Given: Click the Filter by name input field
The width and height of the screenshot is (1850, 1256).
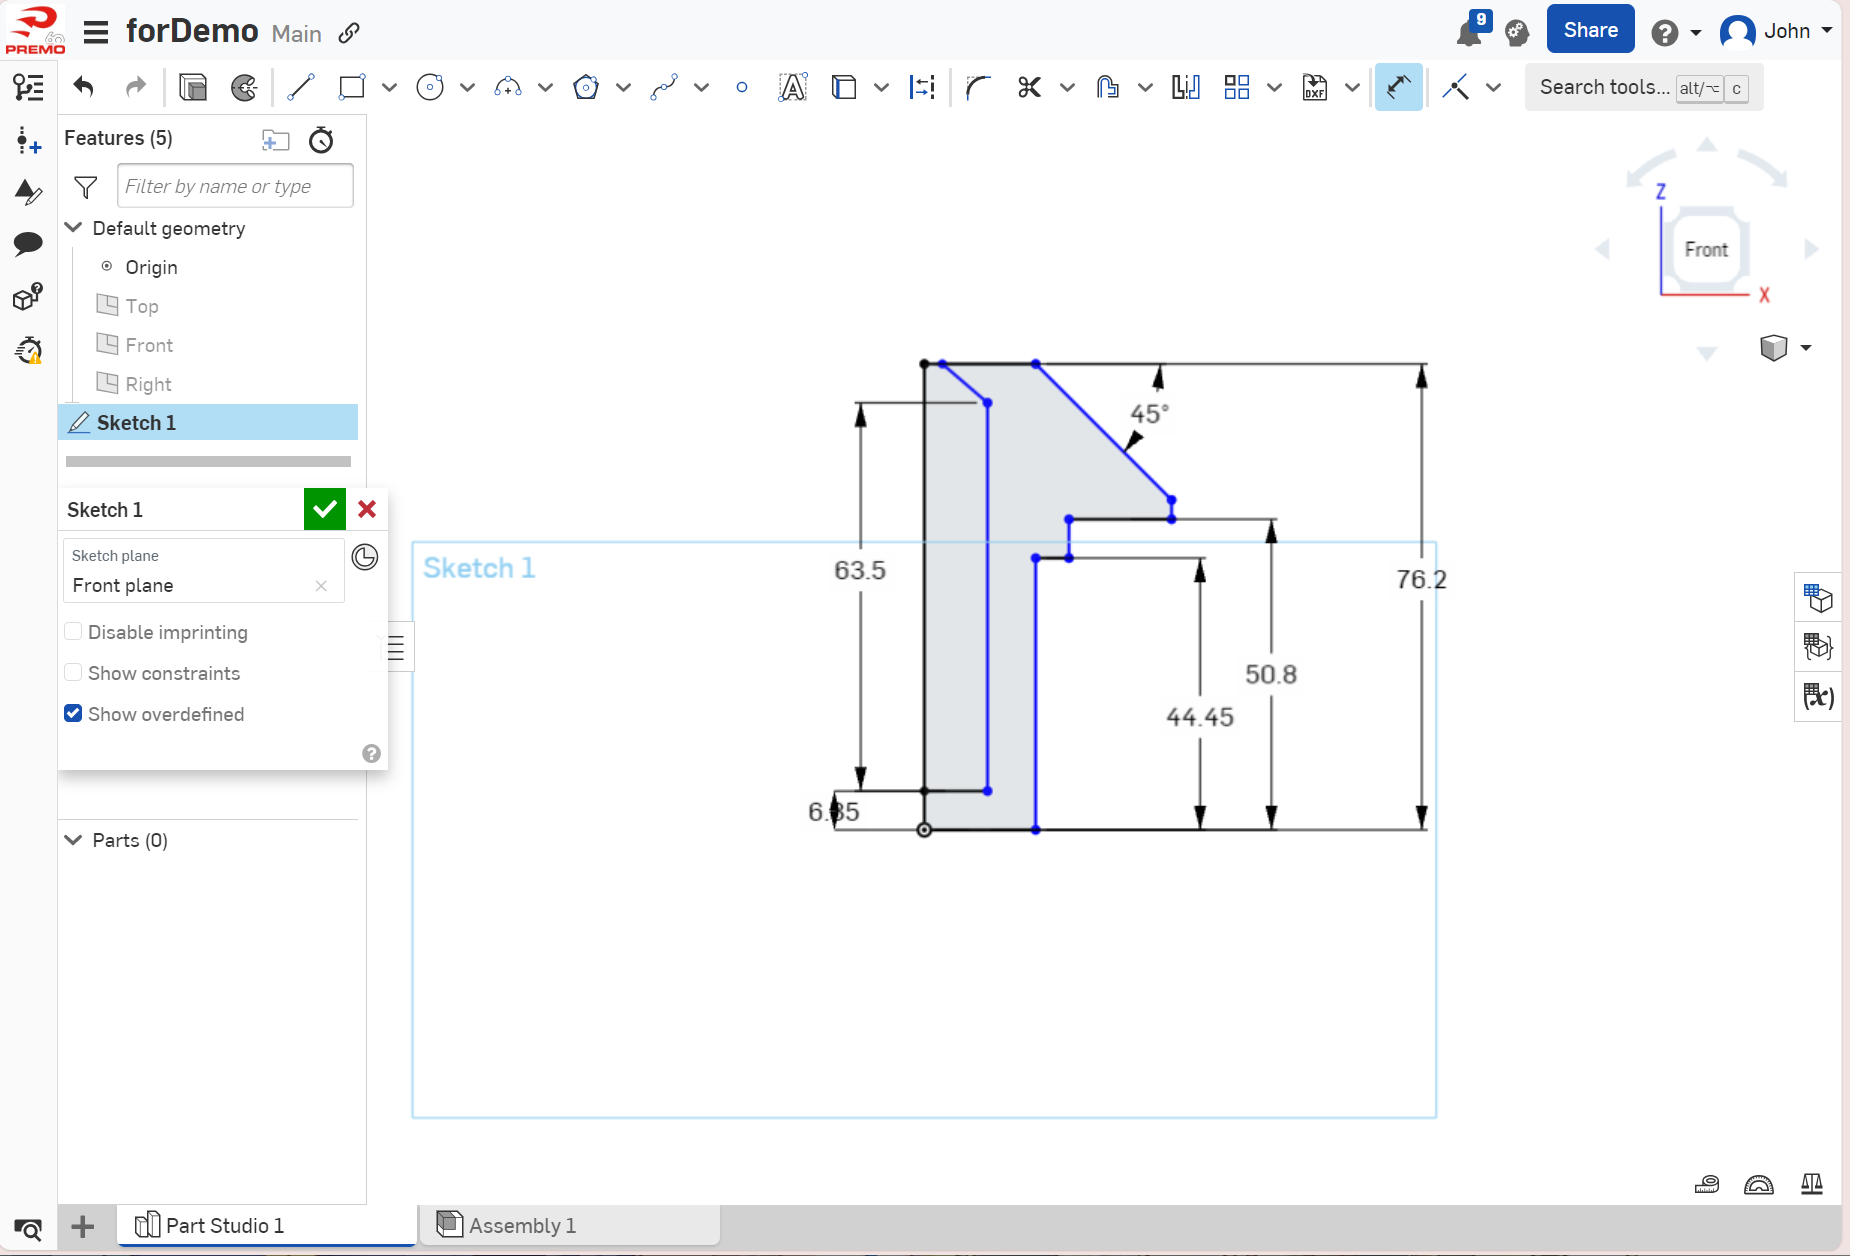Looking at the screenshot, I should 235,187.
